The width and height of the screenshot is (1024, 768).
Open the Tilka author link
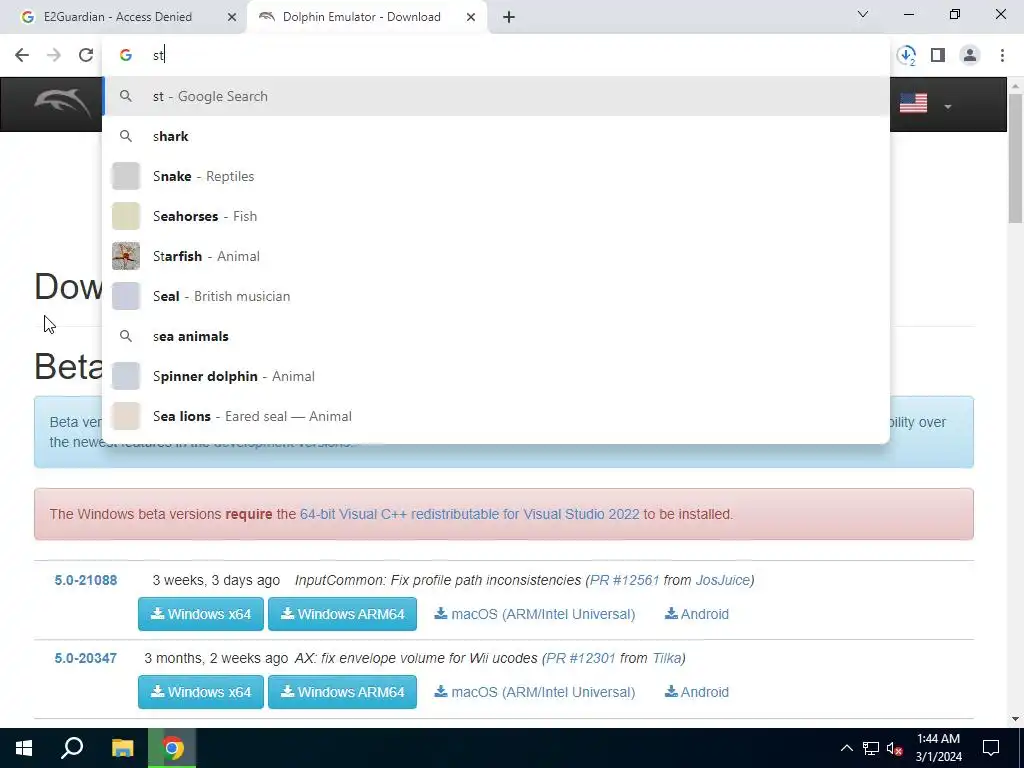pos(667,658)
